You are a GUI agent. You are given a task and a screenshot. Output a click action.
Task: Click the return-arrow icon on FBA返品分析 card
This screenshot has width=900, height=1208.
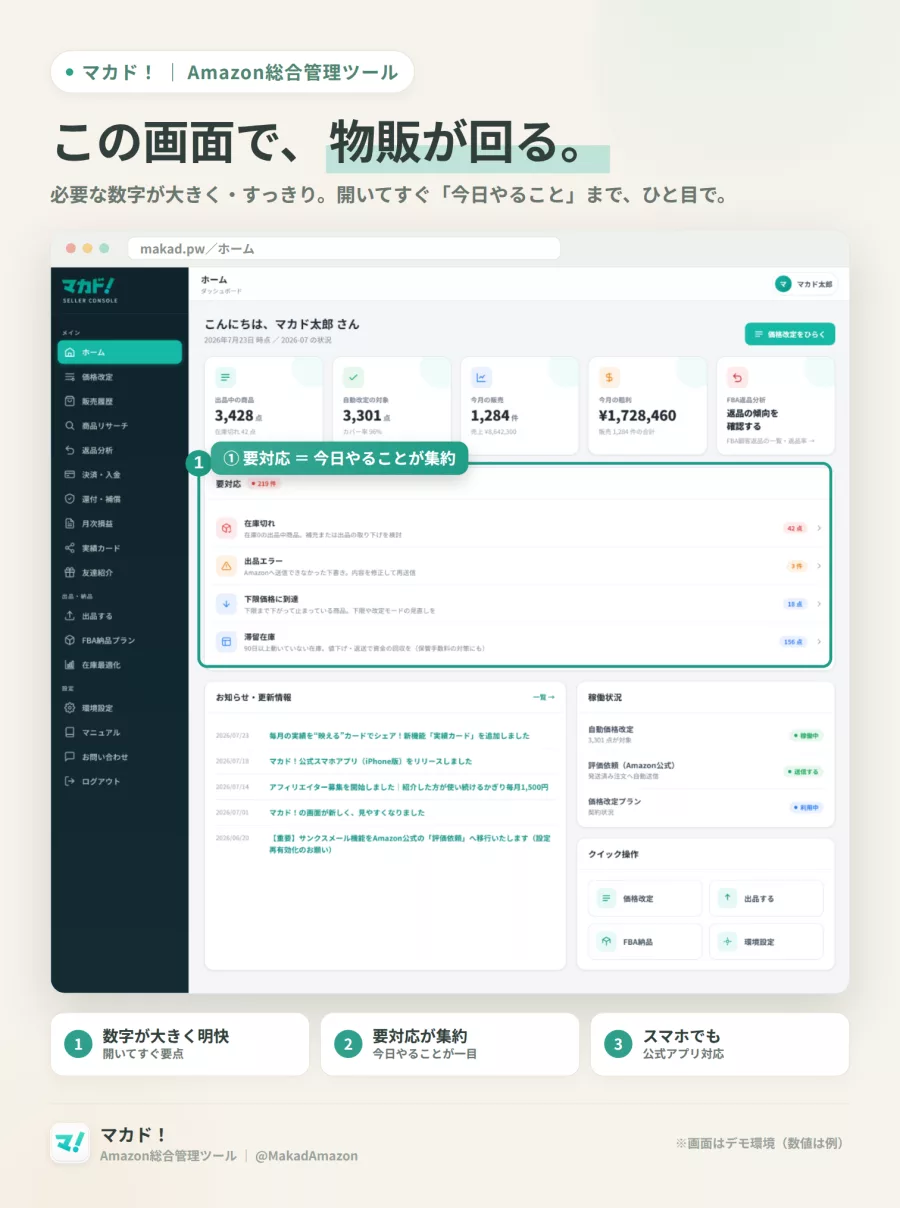click(737, 378)
